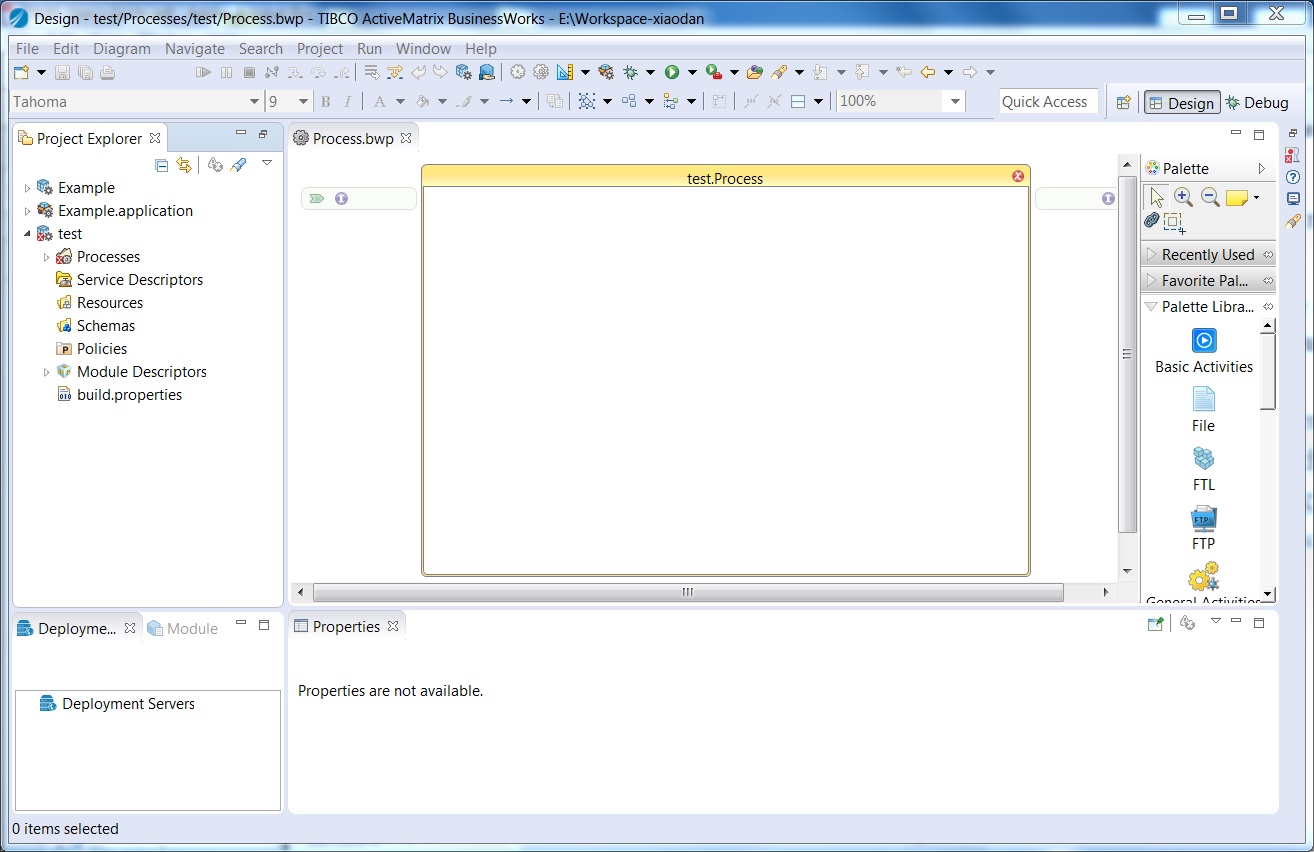
Task: Click the green Run button in toolbar
Action: click(672, 72)
